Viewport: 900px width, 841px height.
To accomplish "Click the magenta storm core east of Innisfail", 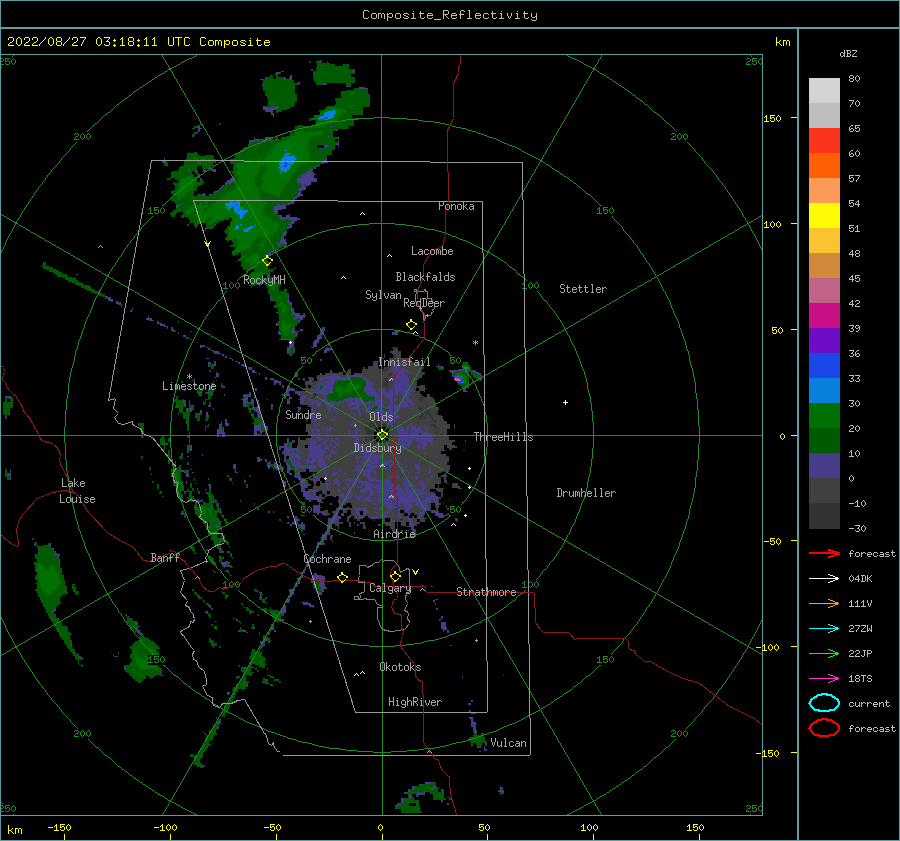I will pyautogui.click(x=458, y=379).
